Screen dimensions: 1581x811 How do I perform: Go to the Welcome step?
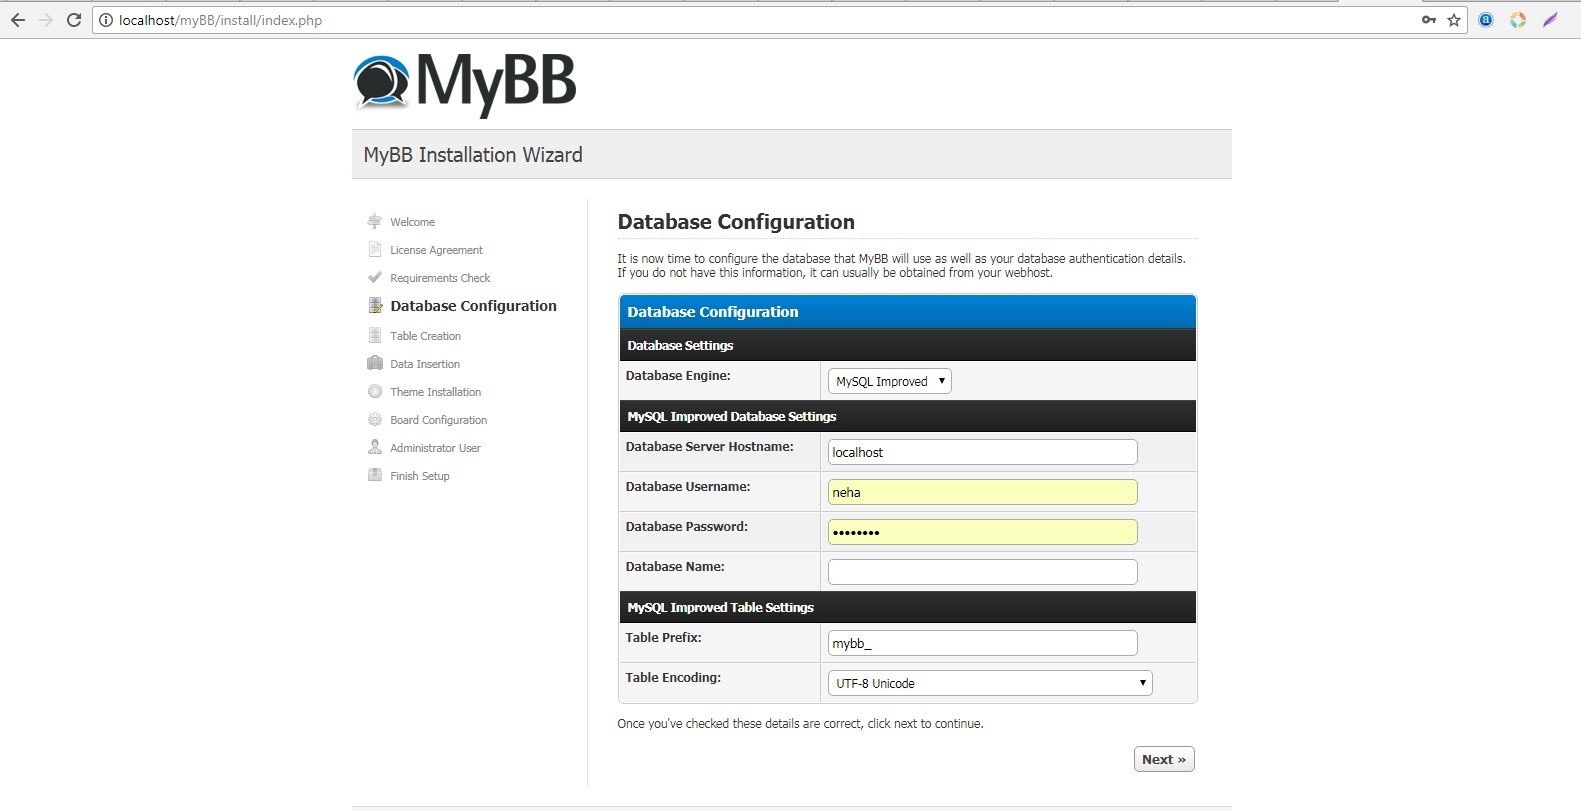click(412, 222)
